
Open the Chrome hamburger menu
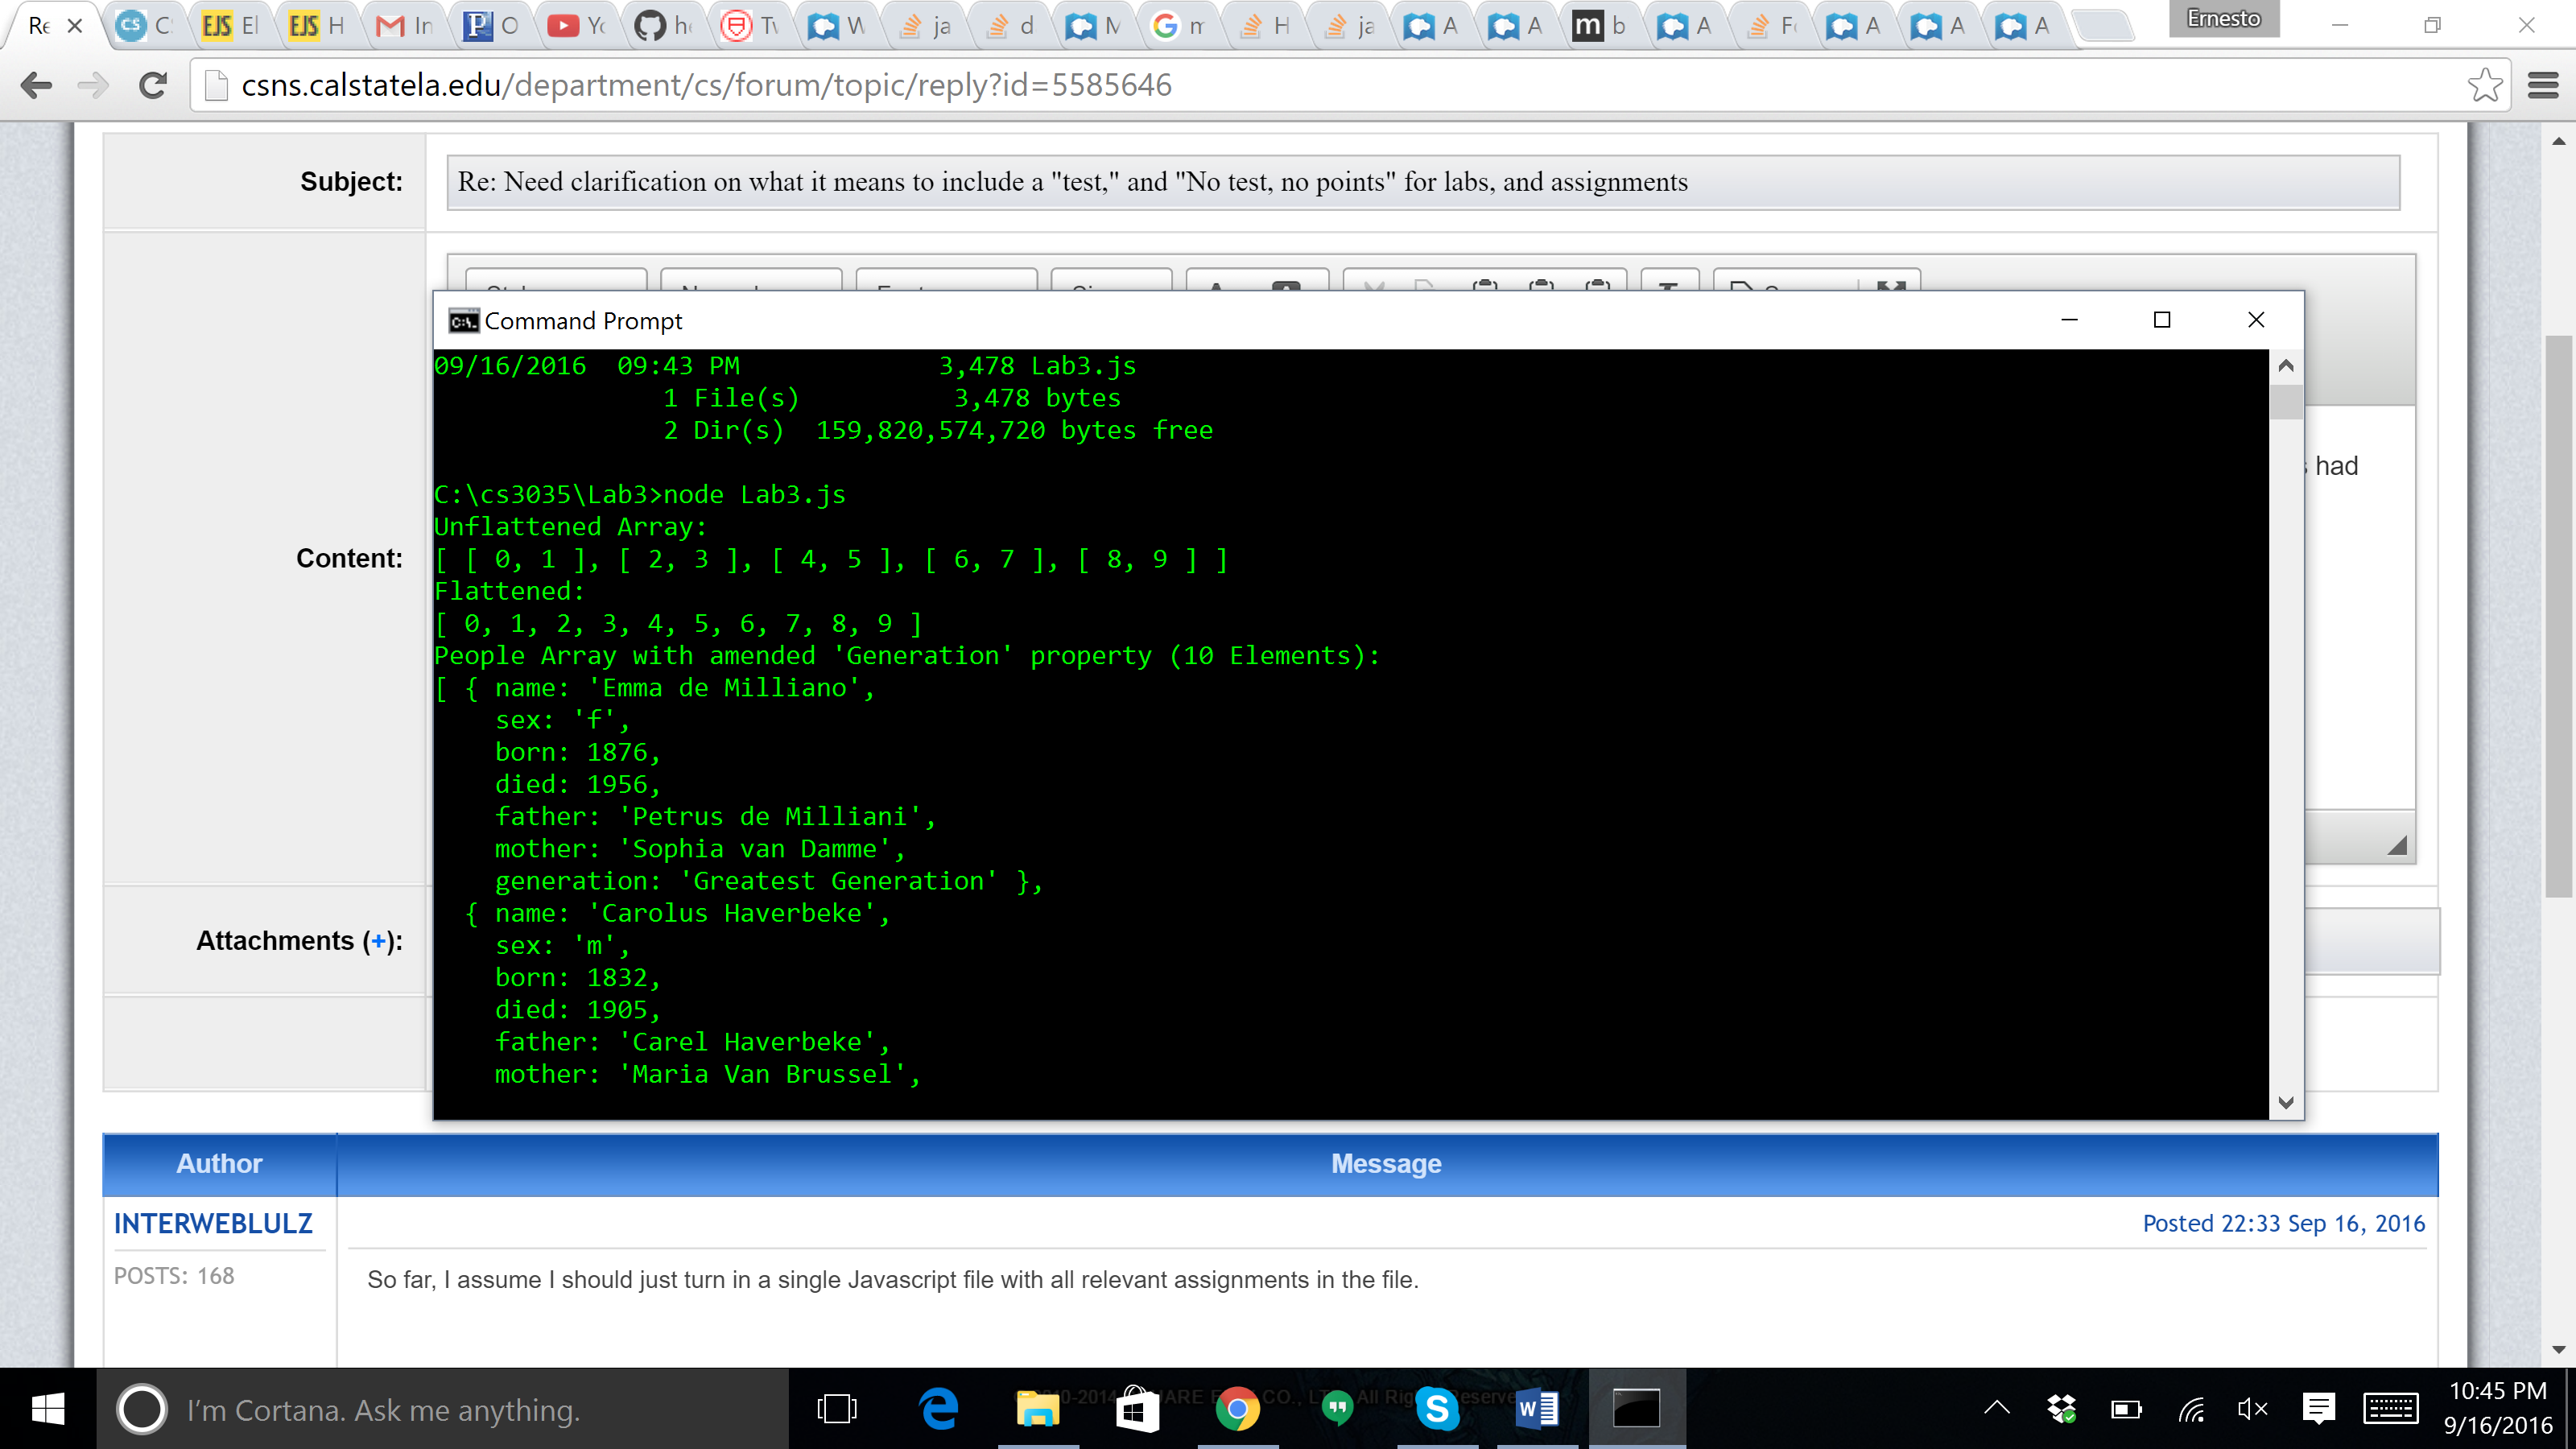point(2543,85)
